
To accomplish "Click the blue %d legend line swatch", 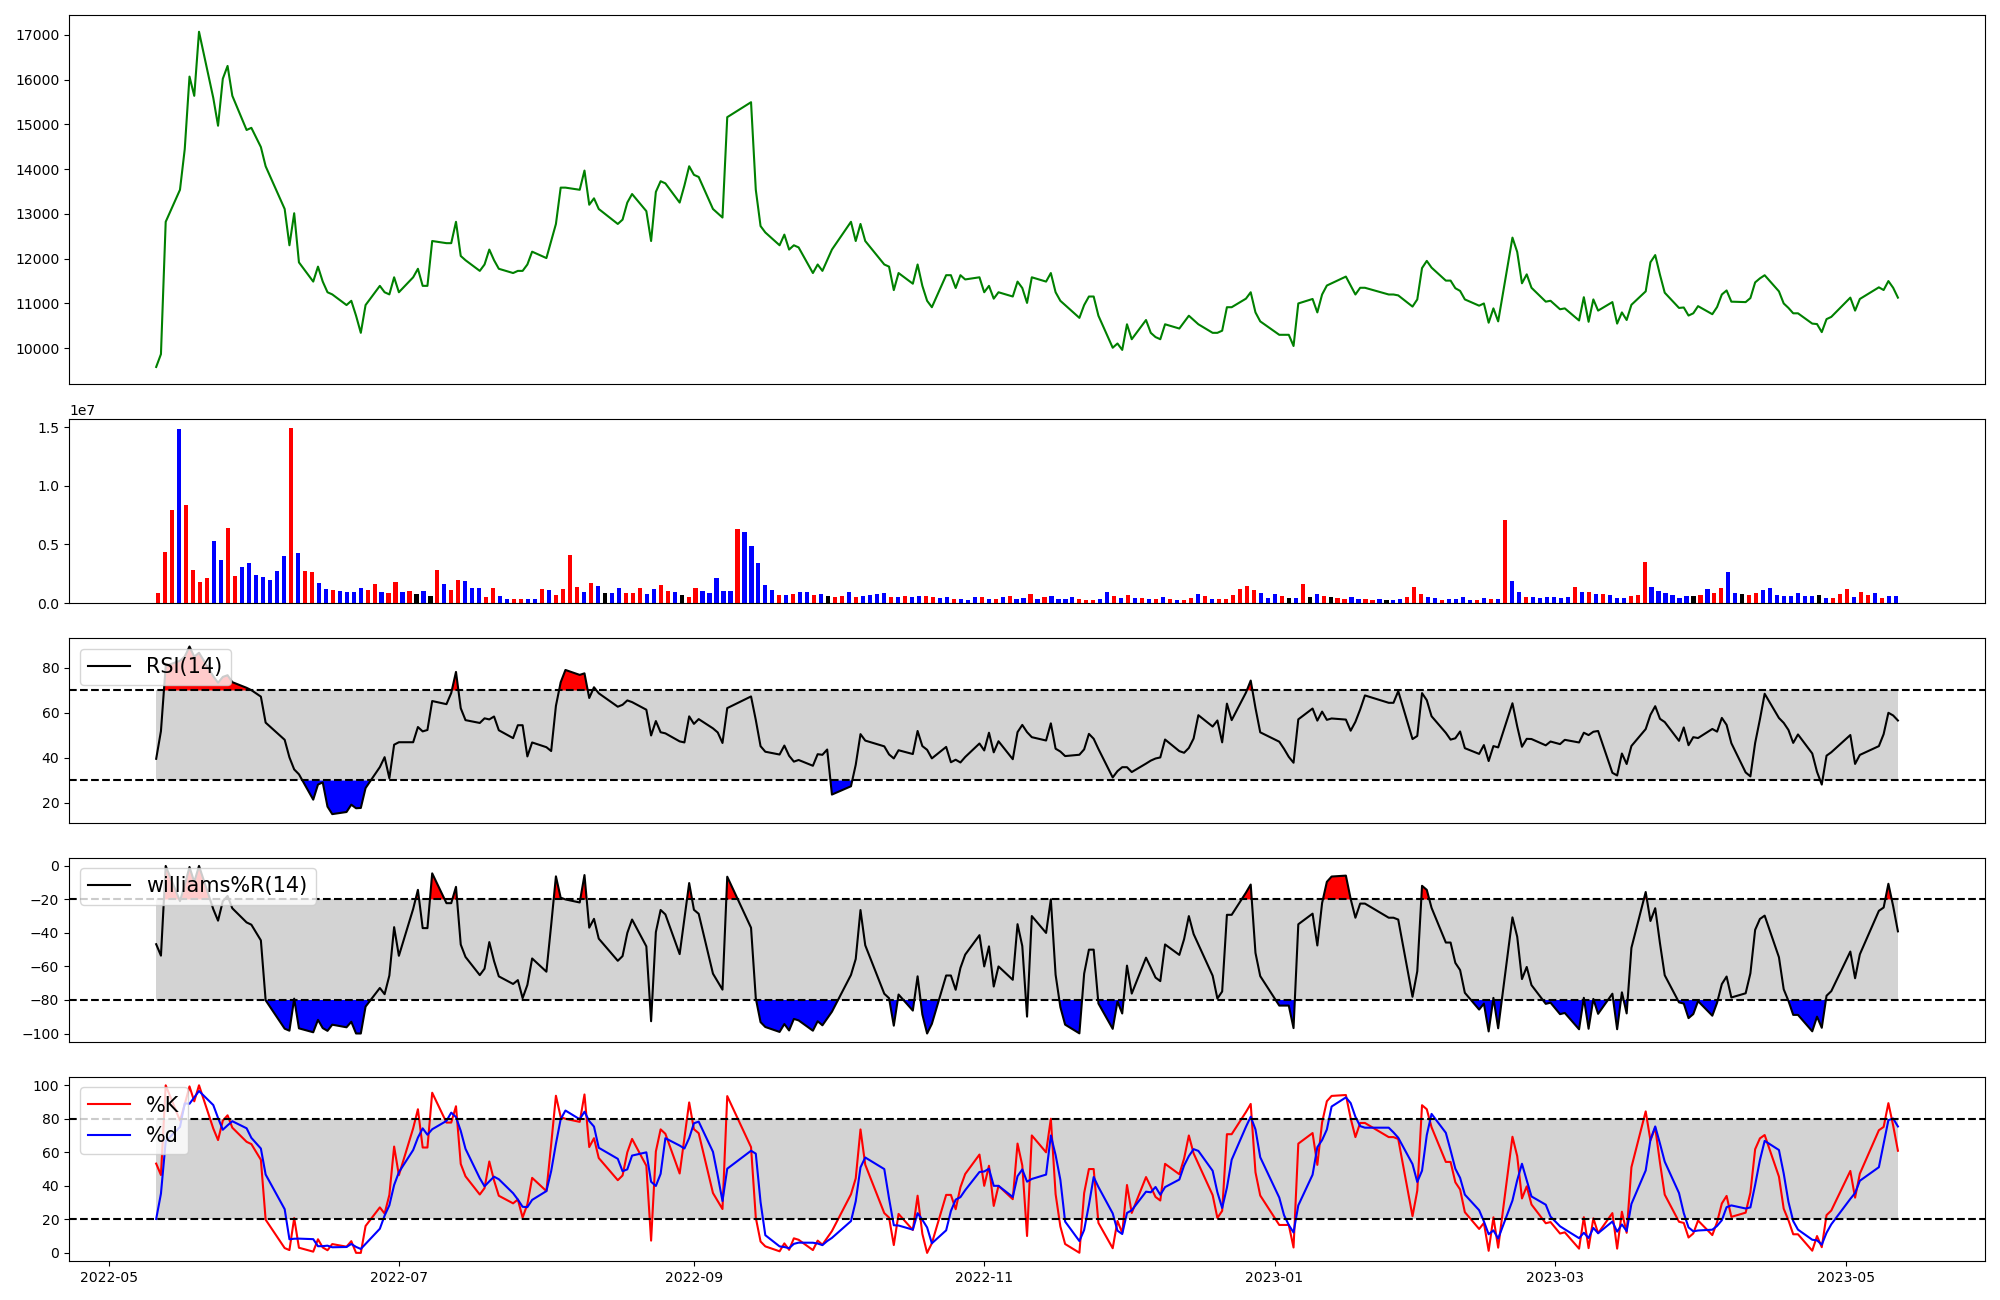I will 110,1135.
